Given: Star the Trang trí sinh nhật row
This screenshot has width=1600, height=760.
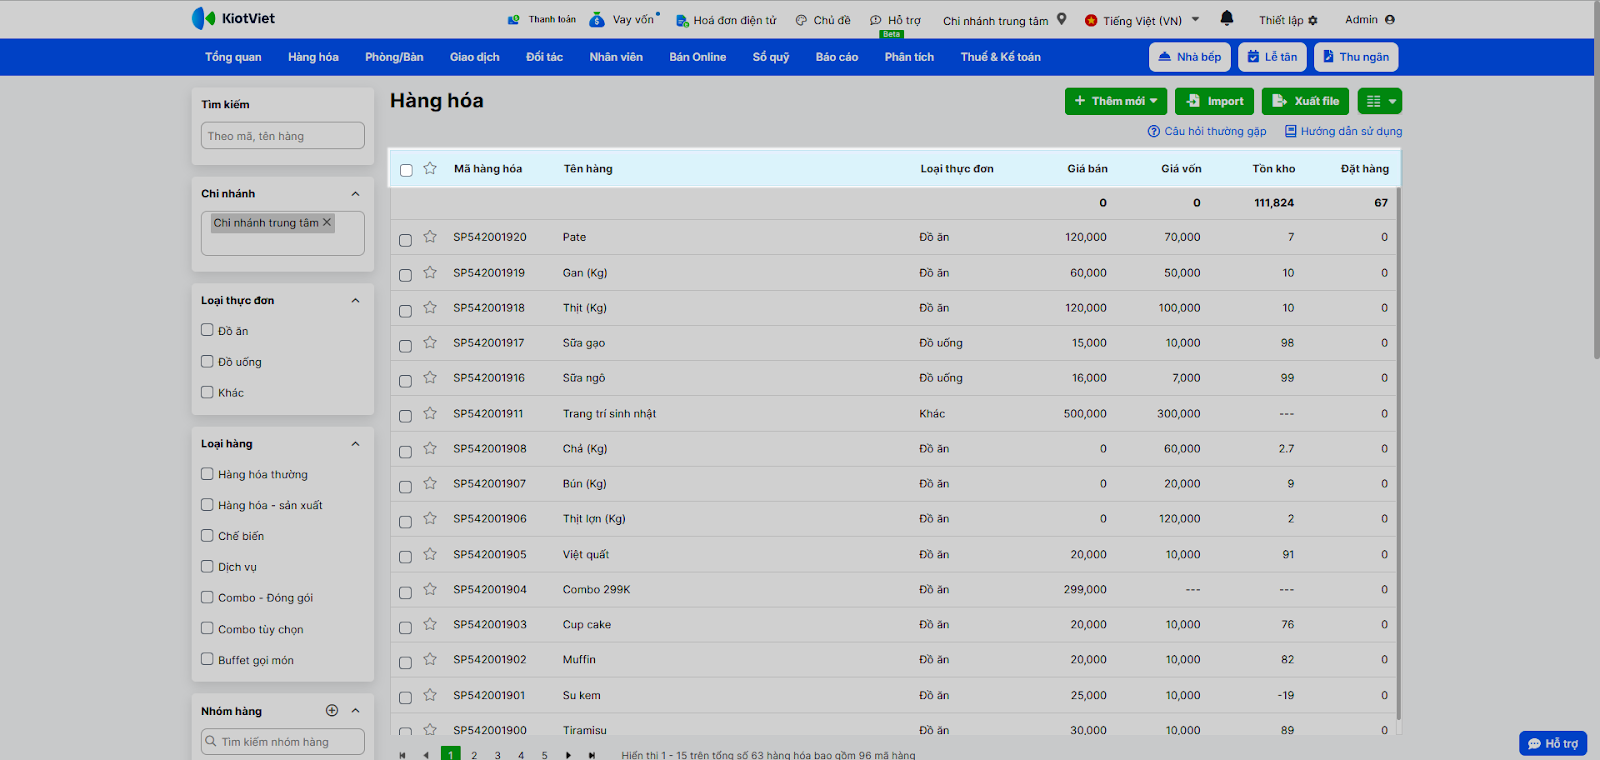Looking at the screenshot, I should [x=430, y=413].
